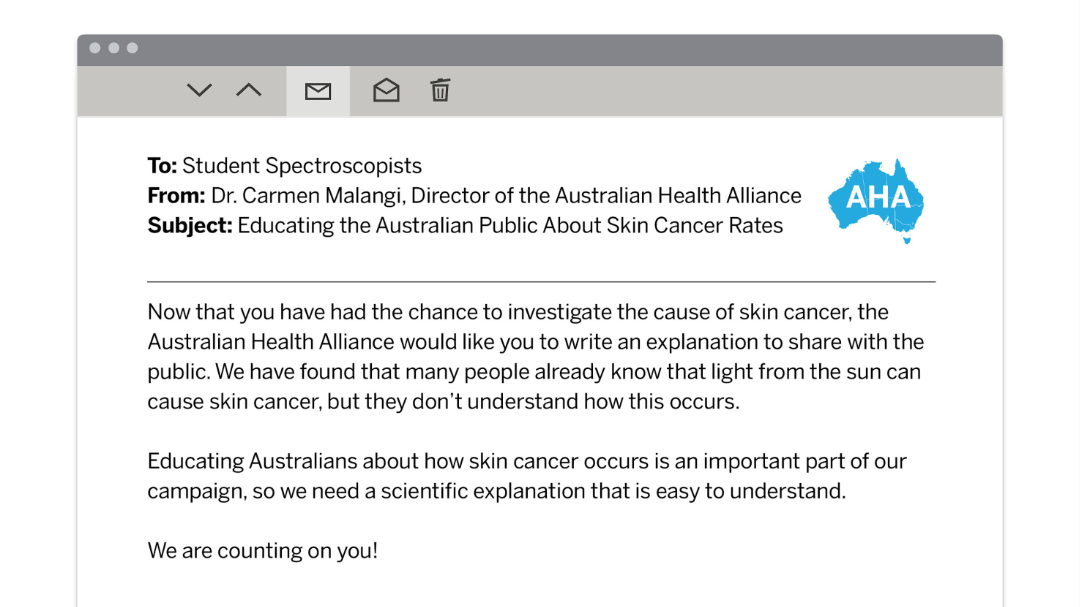This screenshot has height=607, width=1080.
Task: Go to previous message with up chevron
Action: tap(248, 91)
